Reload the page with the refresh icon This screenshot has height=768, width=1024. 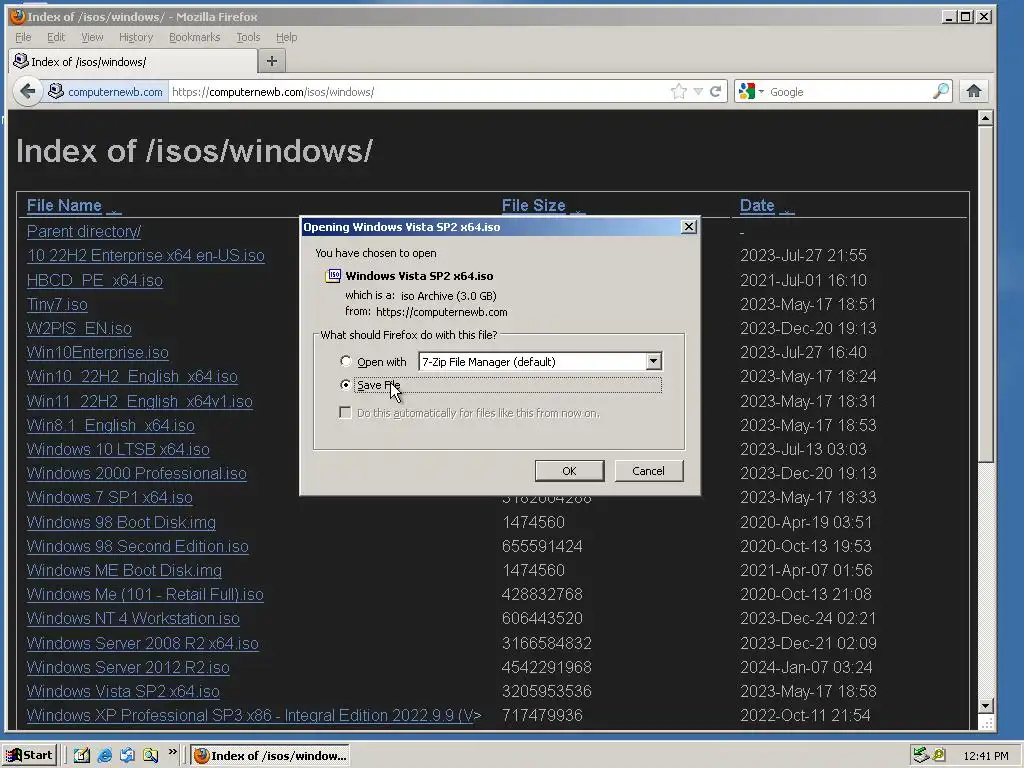pos(716,91)
